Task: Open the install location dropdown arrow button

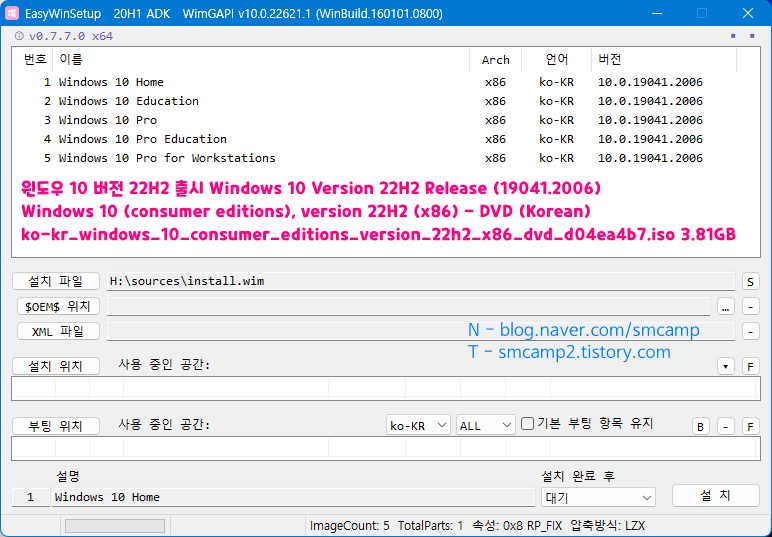Action: point(726,366)
